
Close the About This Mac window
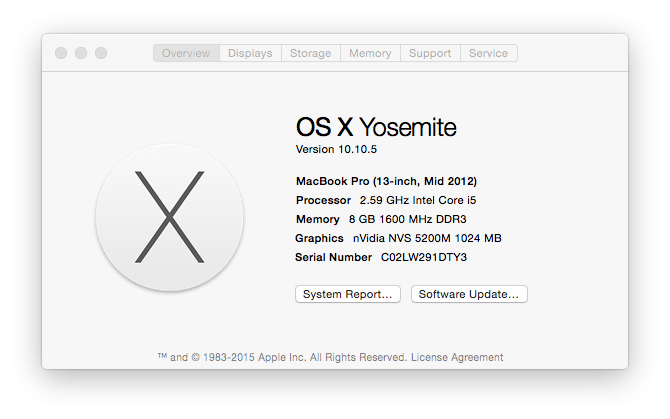tap(61, 53)
